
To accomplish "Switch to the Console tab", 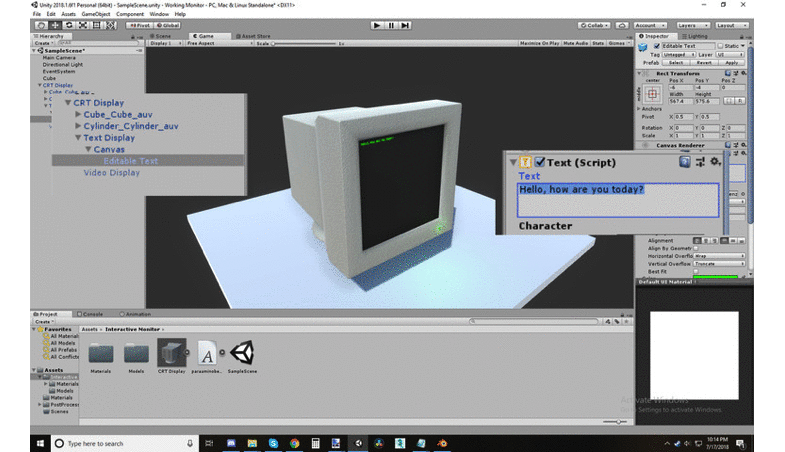I will (90, 314).
